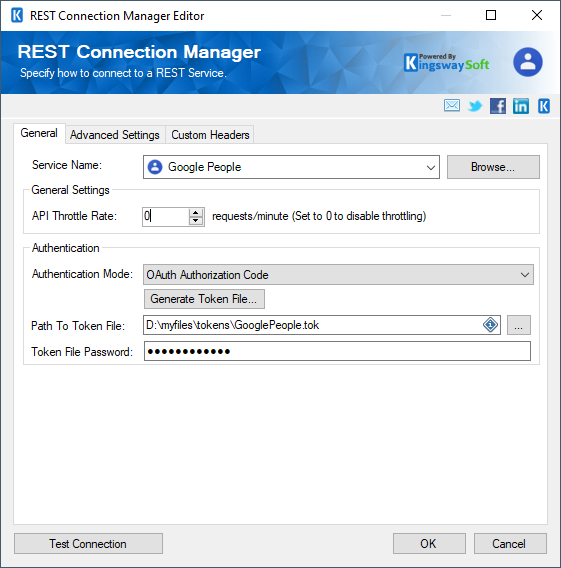Click the email envelope icon
The width and height of the screenshot is (561, 568).
(x=452, y=106)
